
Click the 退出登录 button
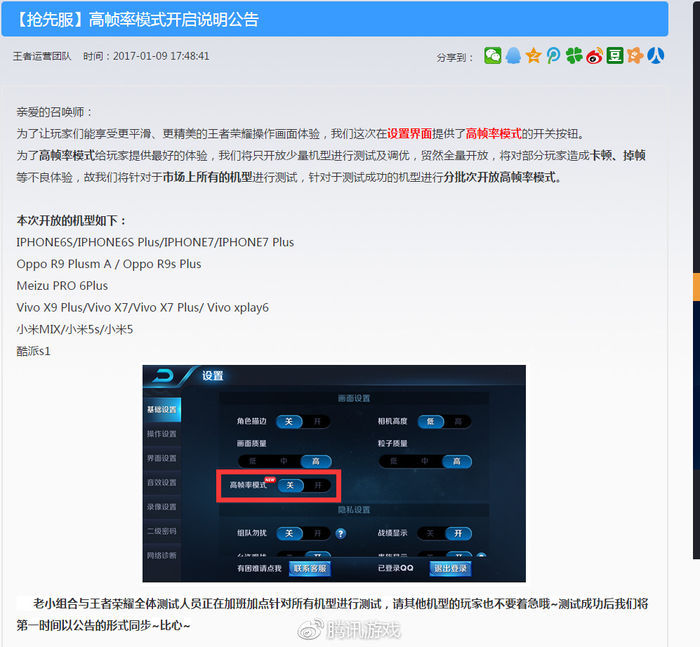[450, 568]
